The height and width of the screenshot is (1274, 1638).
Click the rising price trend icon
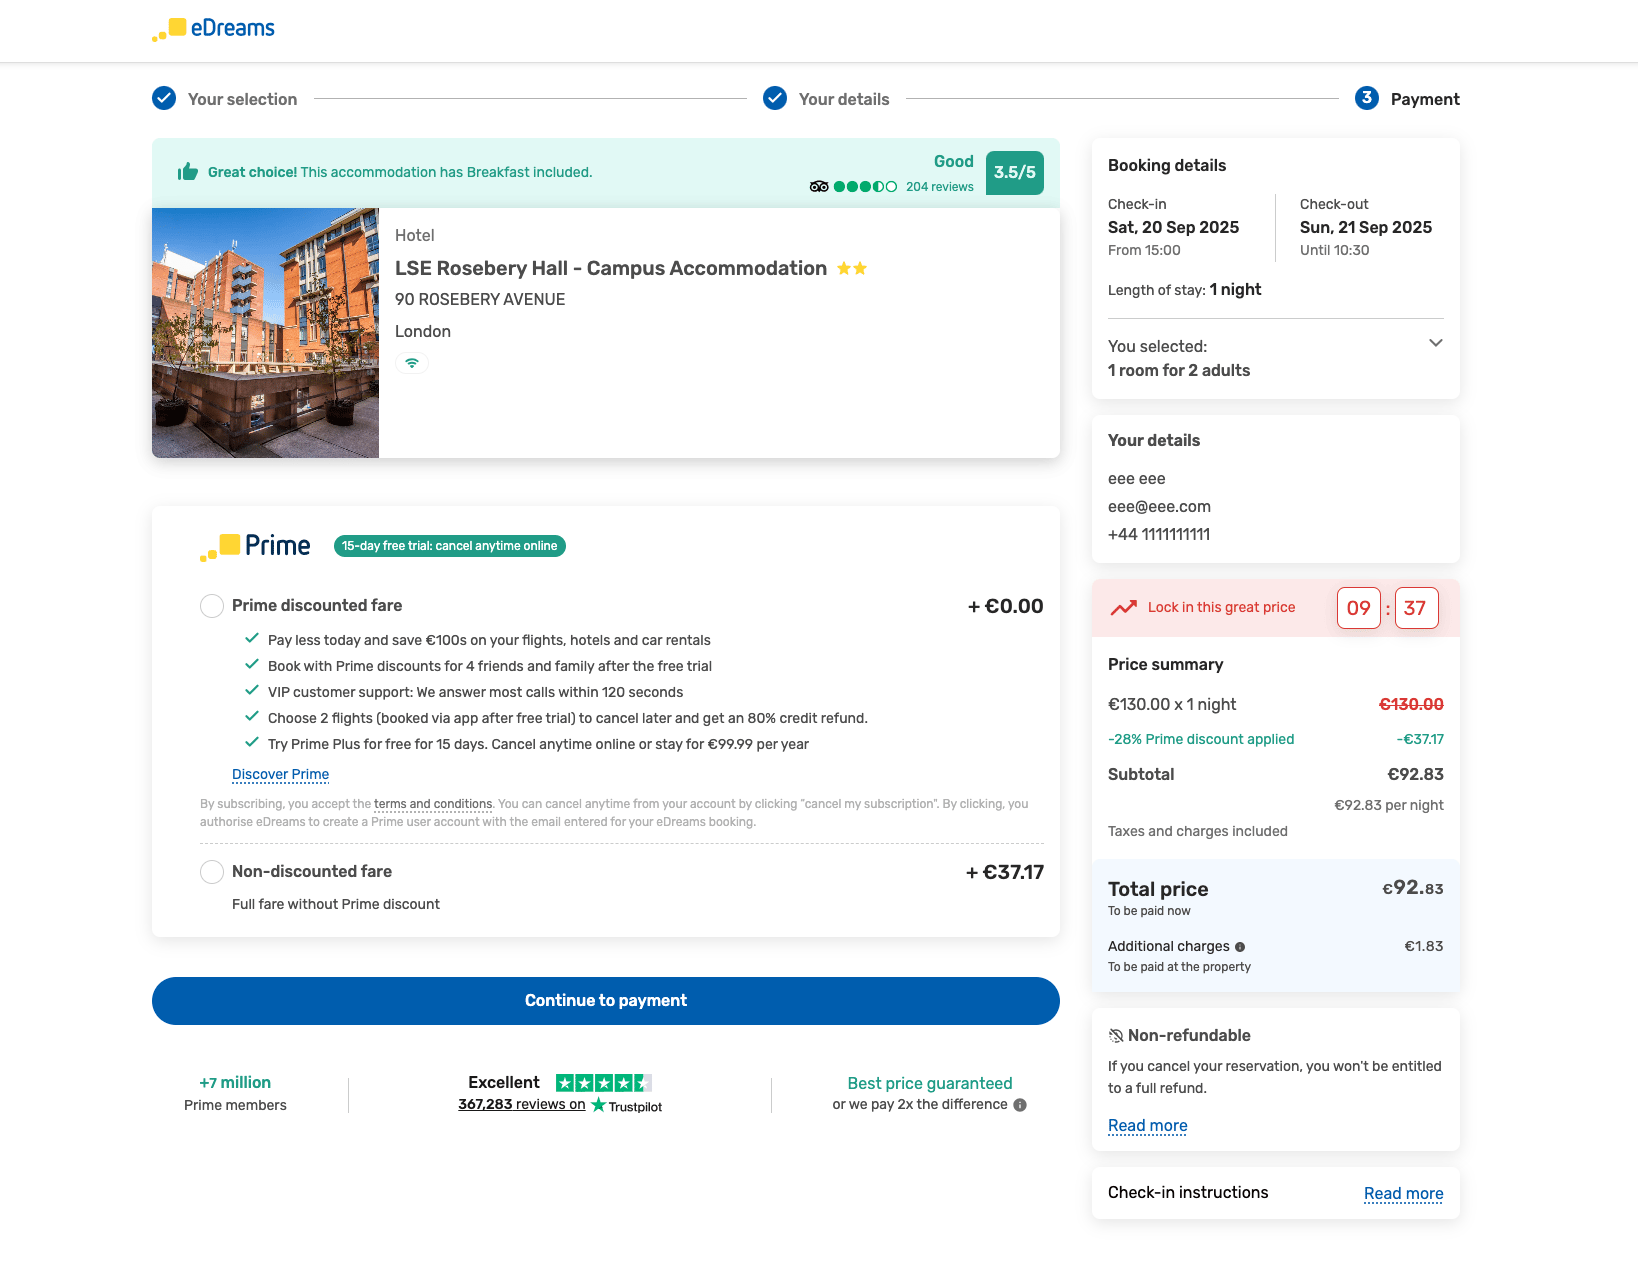pyautogui.click(x=1124, y=608)
